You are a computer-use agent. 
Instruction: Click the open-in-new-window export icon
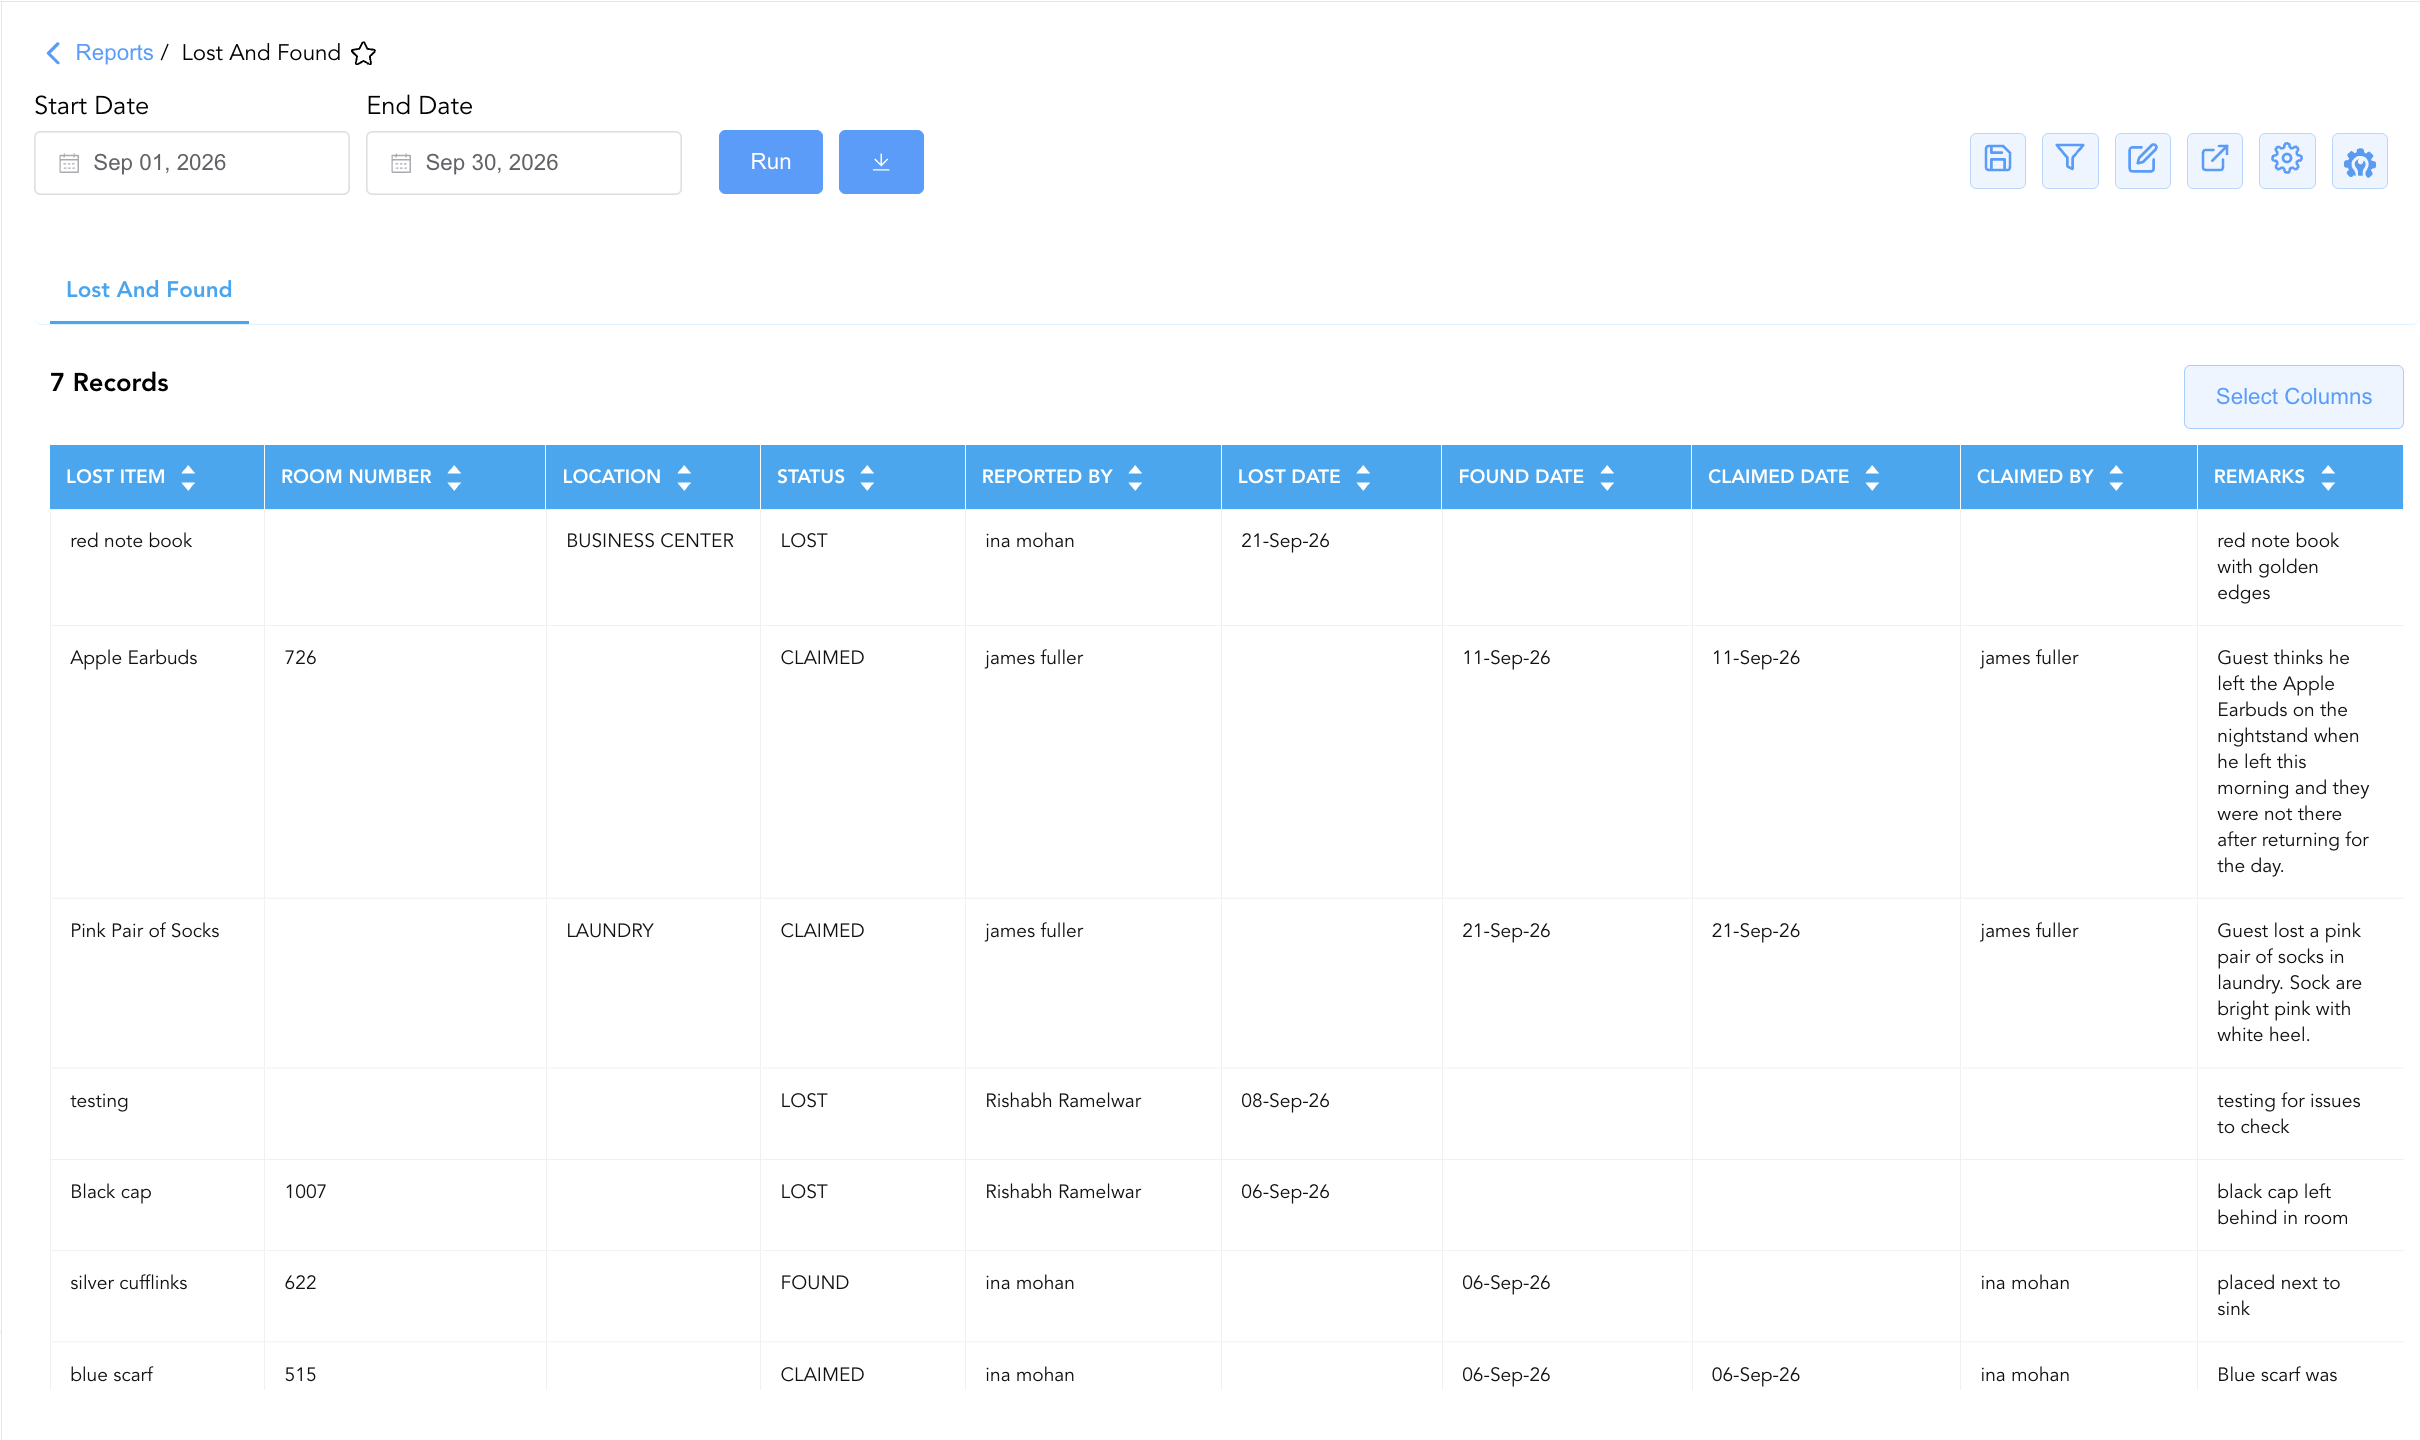click(x=2214, y=160)
